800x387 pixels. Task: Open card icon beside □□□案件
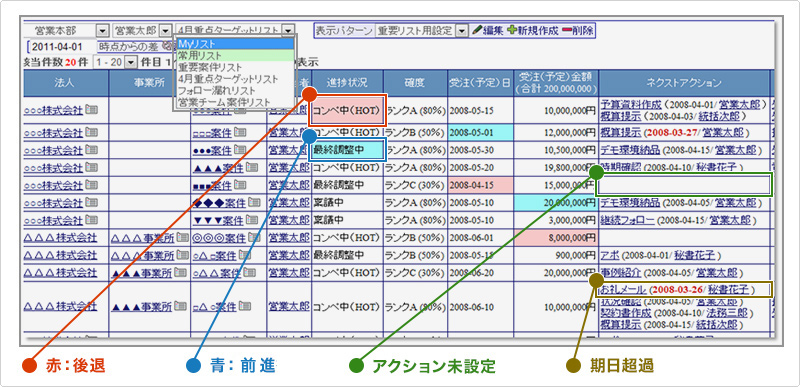(240, 133)
